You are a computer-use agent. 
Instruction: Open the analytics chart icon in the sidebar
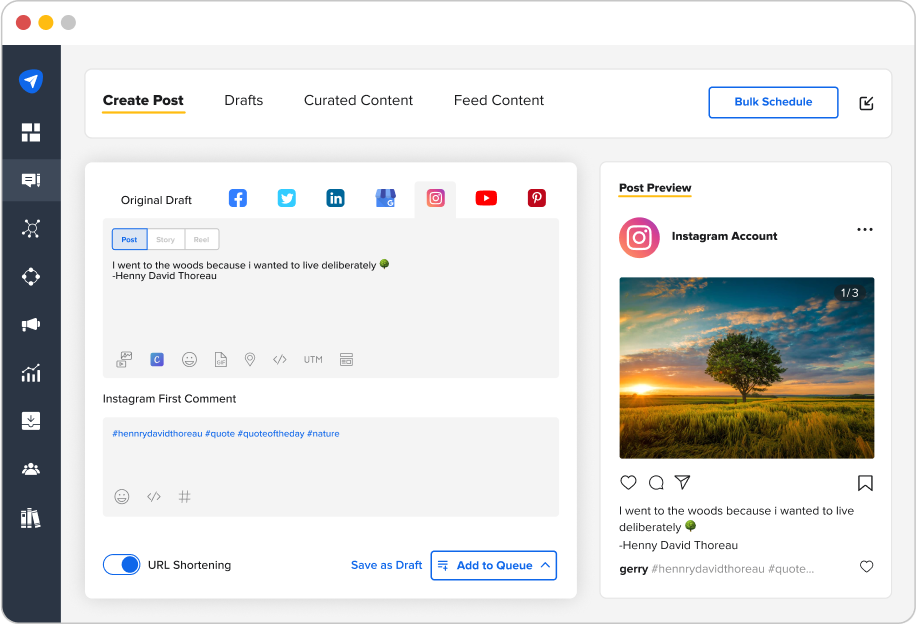tap(31, 373)
